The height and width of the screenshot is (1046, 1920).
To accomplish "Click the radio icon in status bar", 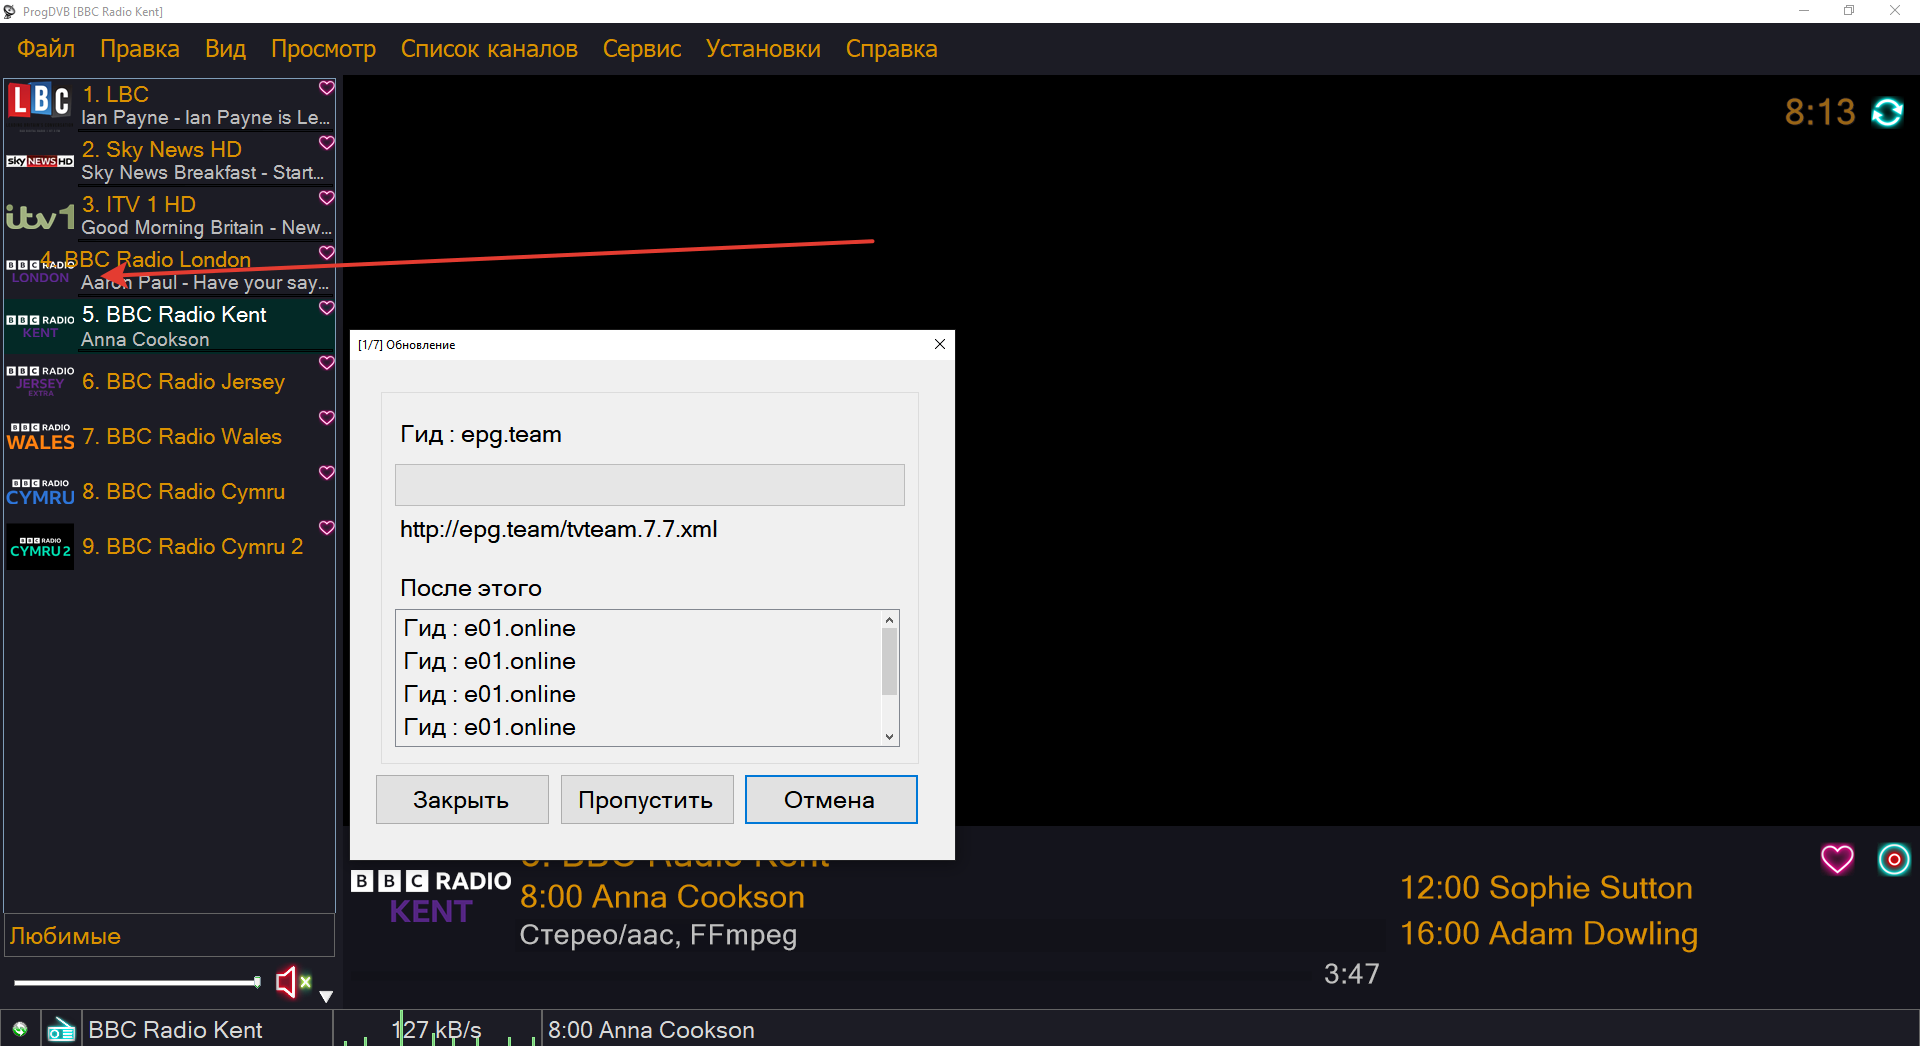I will (x=61, y=1029).
